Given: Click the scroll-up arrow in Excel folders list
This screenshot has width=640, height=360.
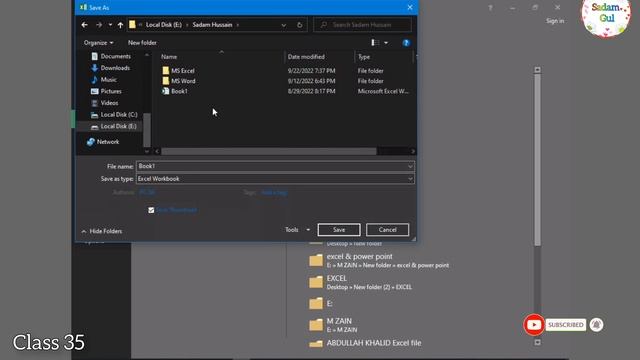Looking at the screenshot, I should tap(538, 70).
